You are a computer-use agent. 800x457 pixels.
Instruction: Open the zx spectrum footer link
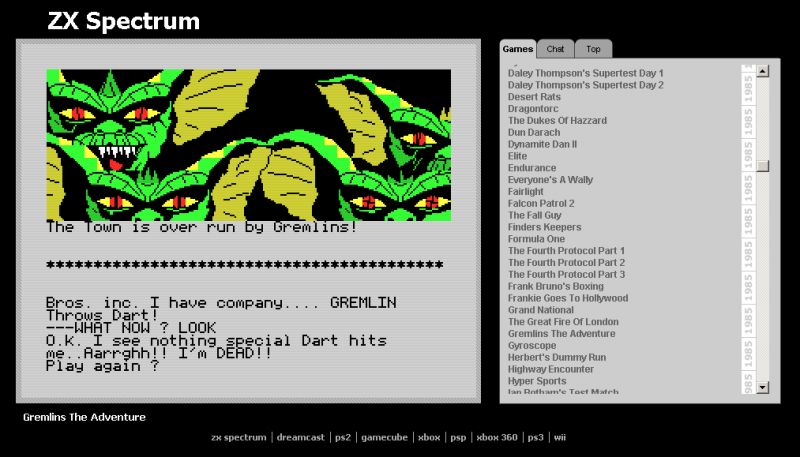[239, 437]
